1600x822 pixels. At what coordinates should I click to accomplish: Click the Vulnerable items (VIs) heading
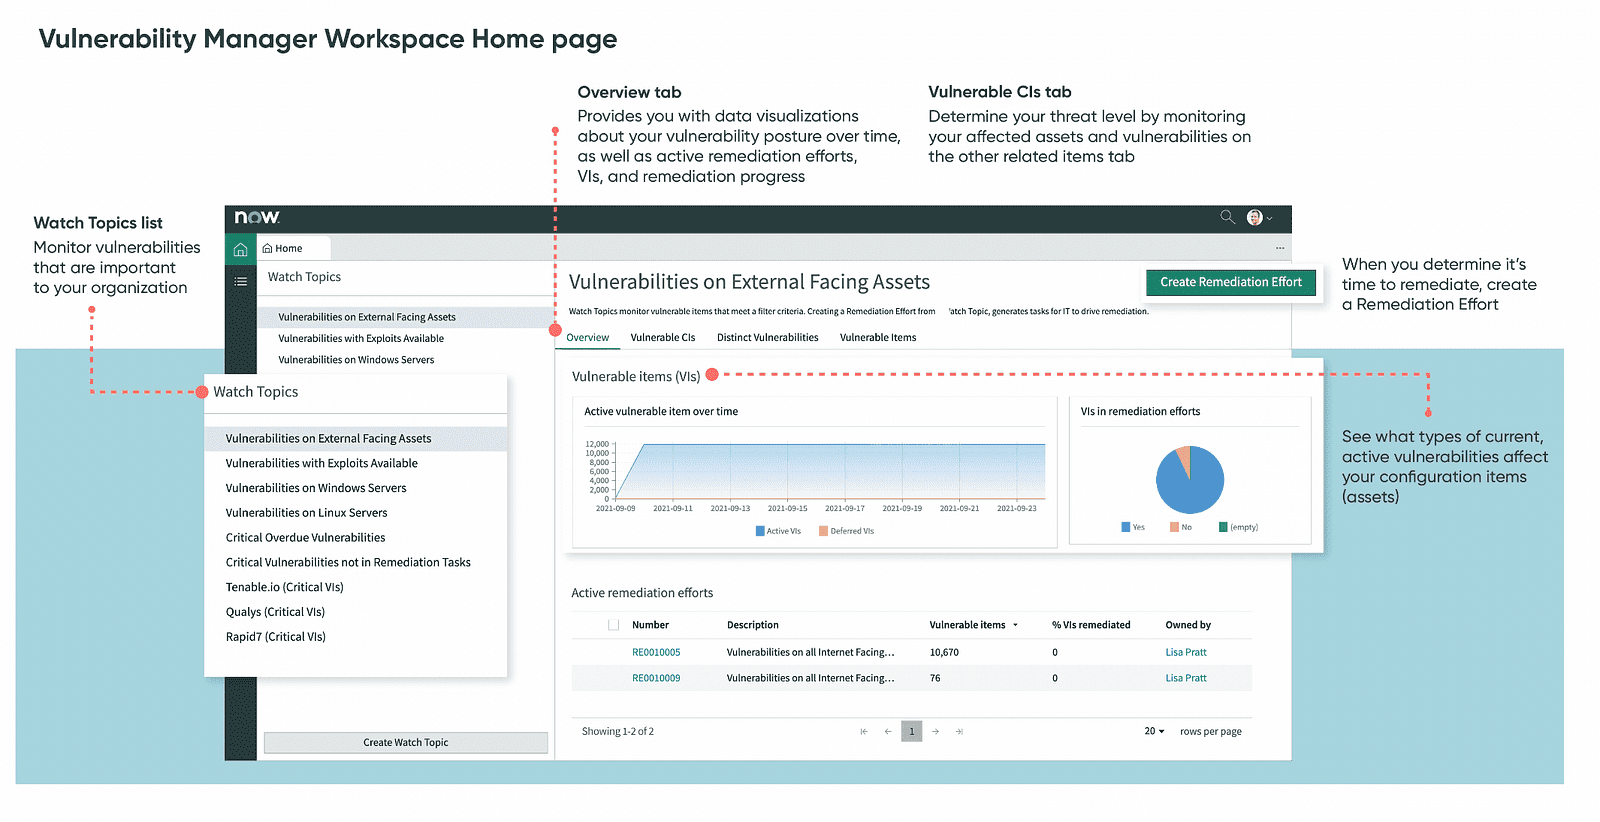click(x=636, y=377)
